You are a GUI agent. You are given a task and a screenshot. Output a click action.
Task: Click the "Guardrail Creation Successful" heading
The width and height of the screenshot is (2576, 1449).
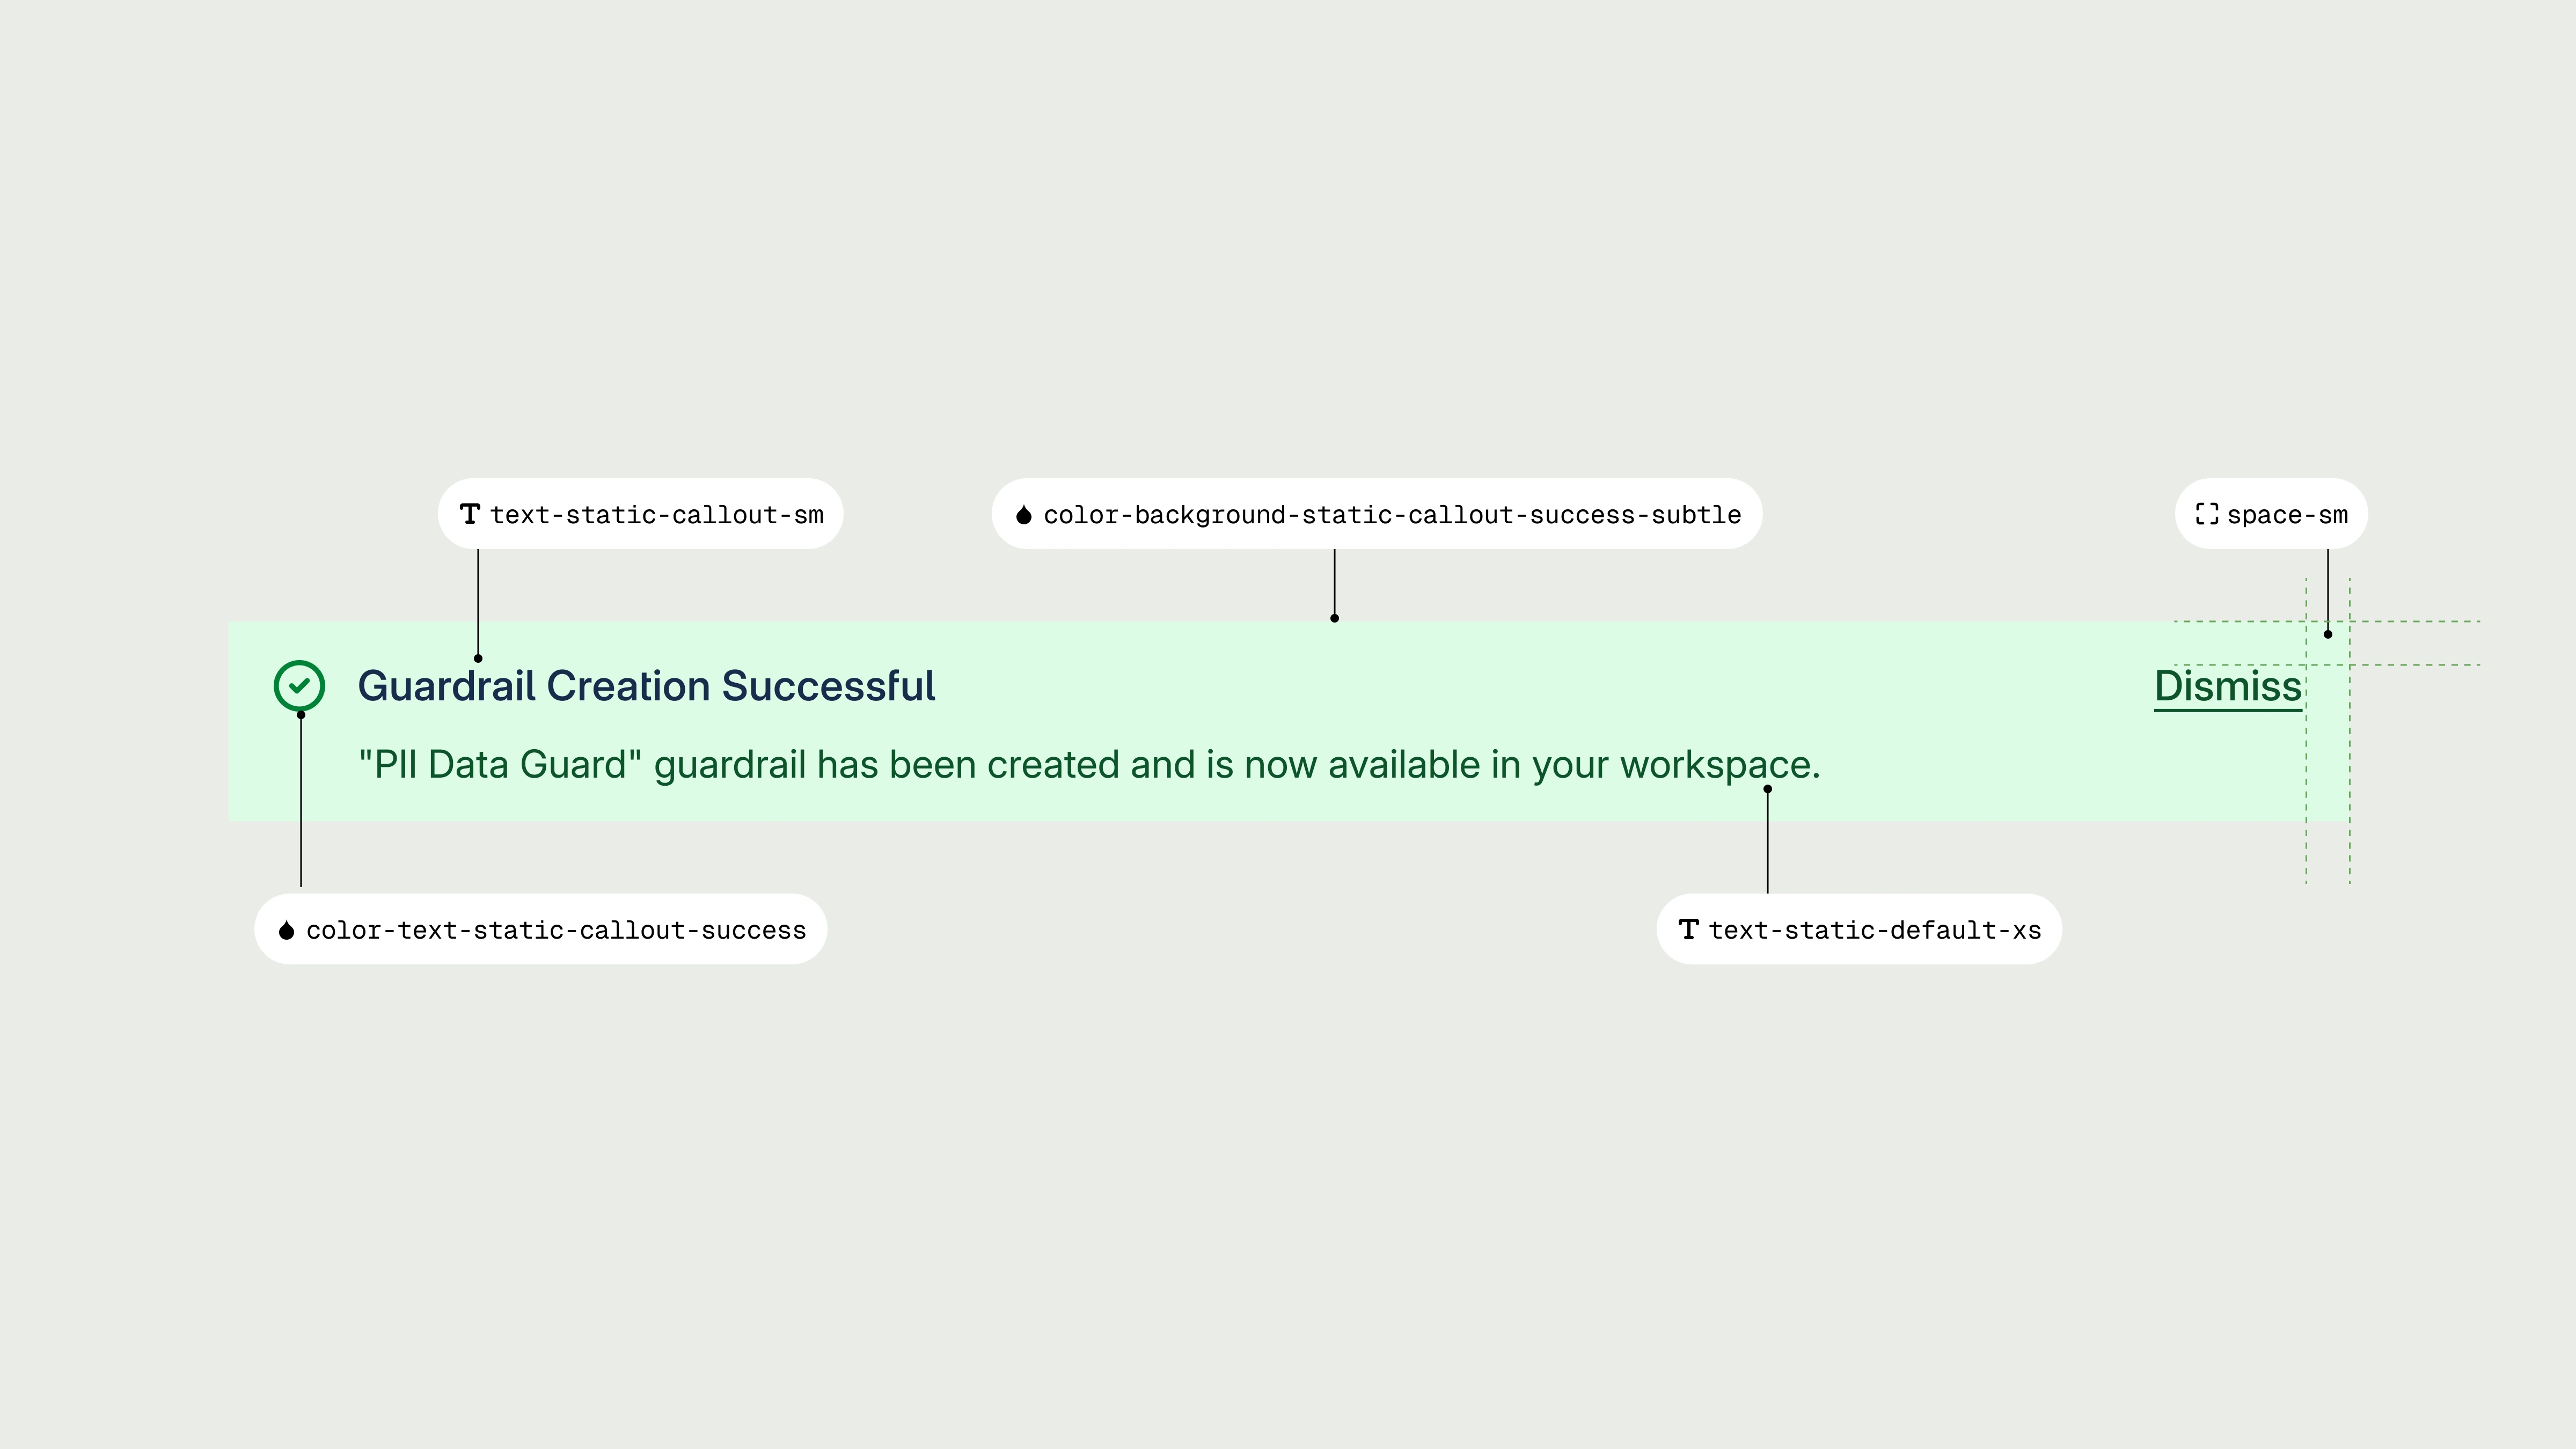point(646,687)
